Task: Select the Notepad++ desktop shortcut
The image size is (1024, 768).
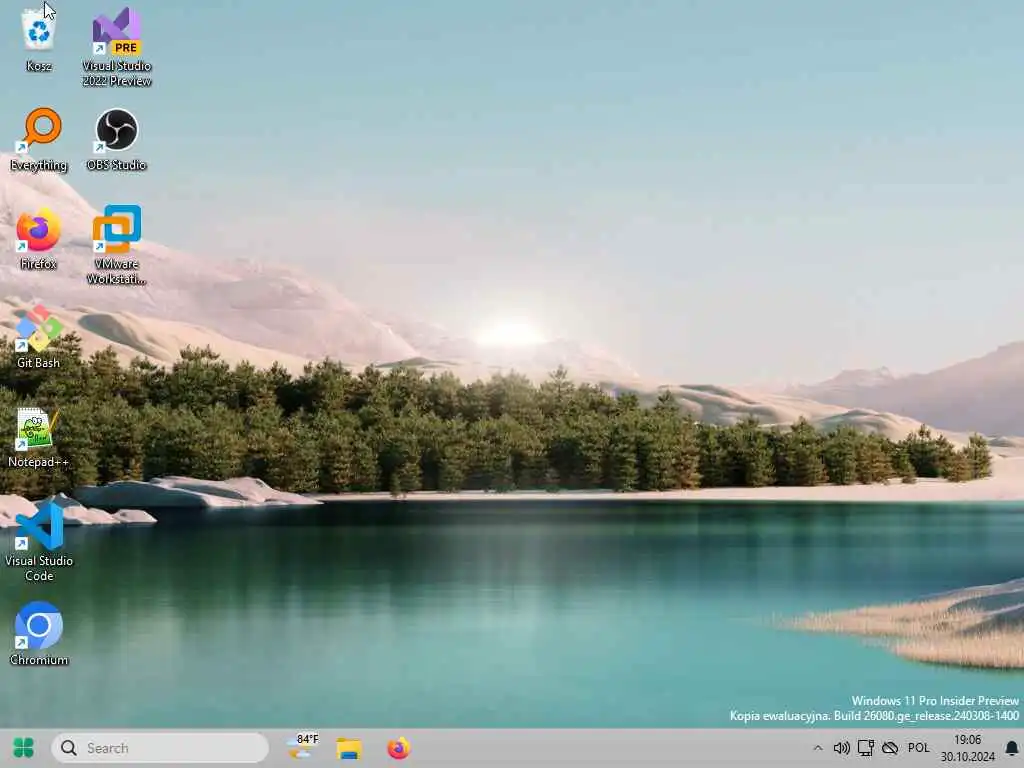Action: click(39, 437)
